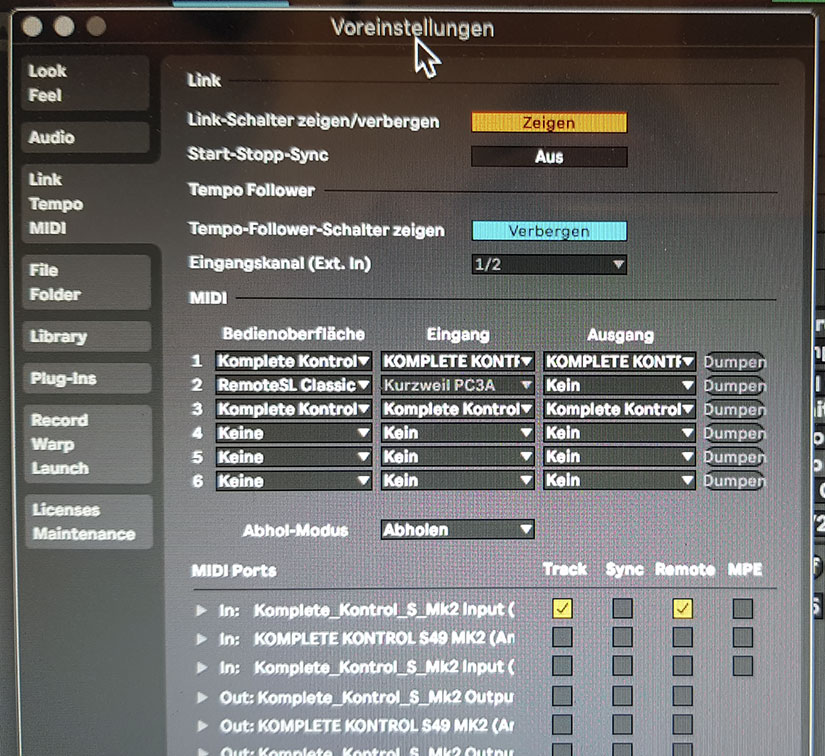Enable Track for first Komplete_Kontrol_S_Mk2 Output

click(562, 696)
